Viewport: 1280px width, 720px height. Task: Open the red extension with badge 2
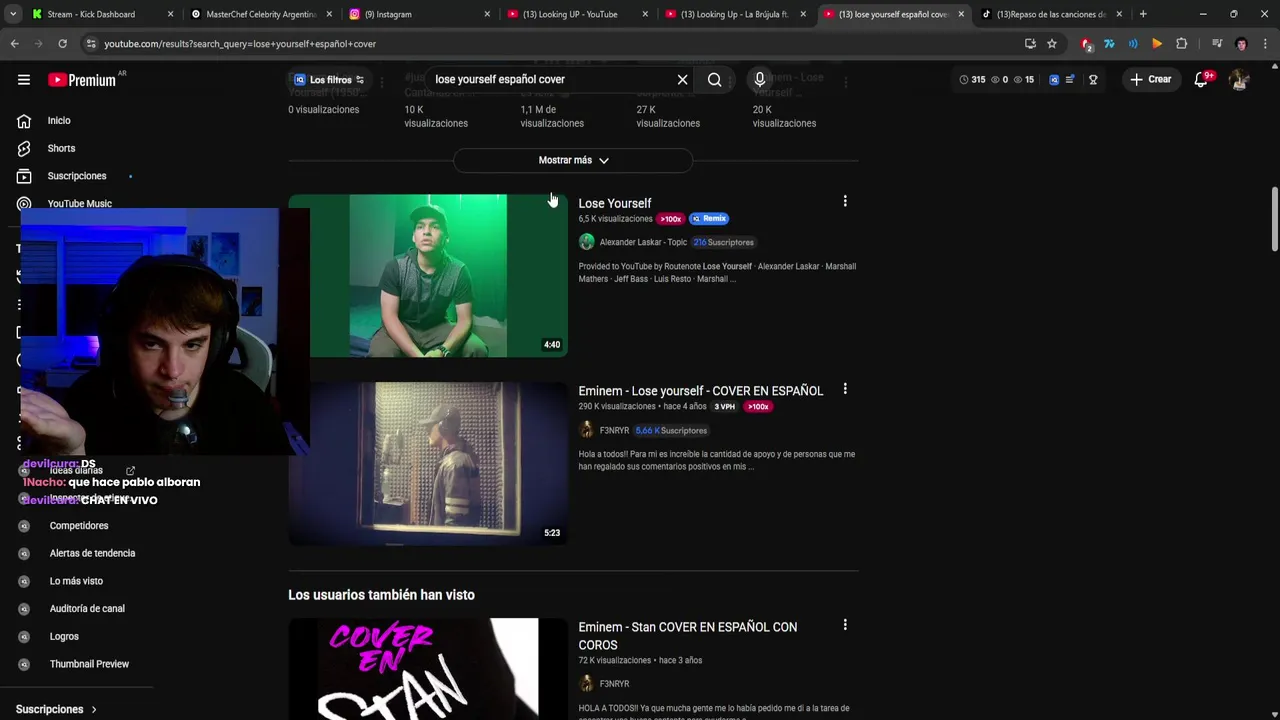pyautogui.click(x=1086, y=44)
